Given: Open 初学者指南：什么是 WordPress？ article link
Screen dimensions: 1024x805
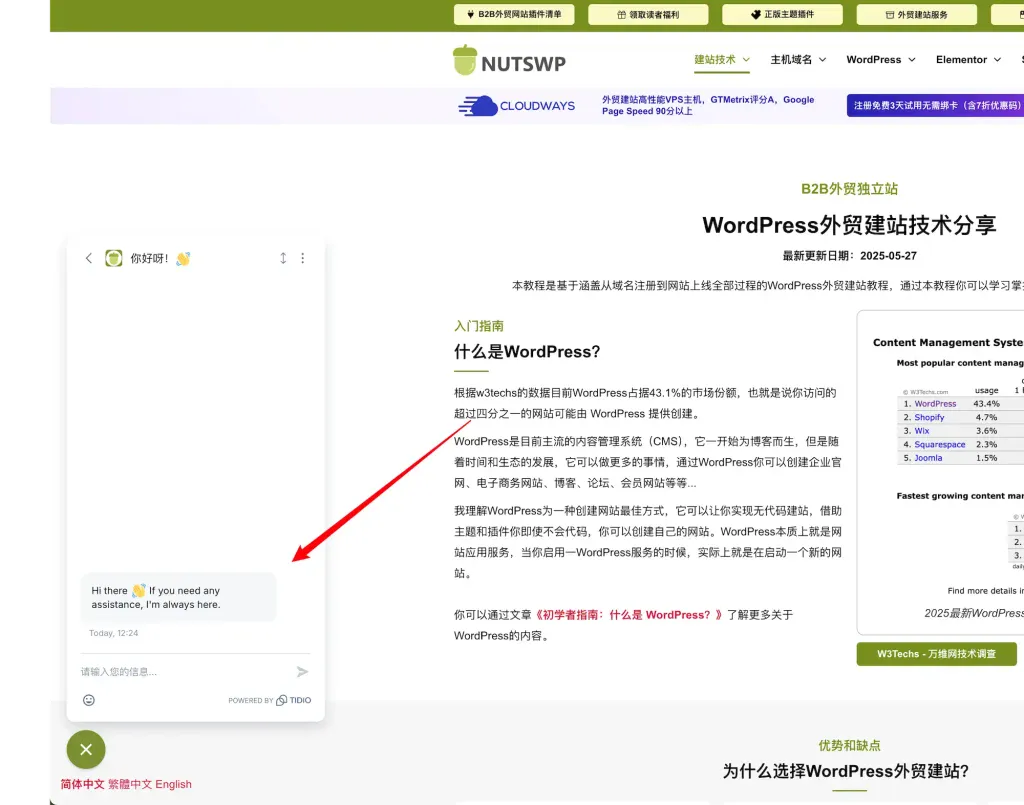Looking at the screenshot, I should (x=628, y=614).
